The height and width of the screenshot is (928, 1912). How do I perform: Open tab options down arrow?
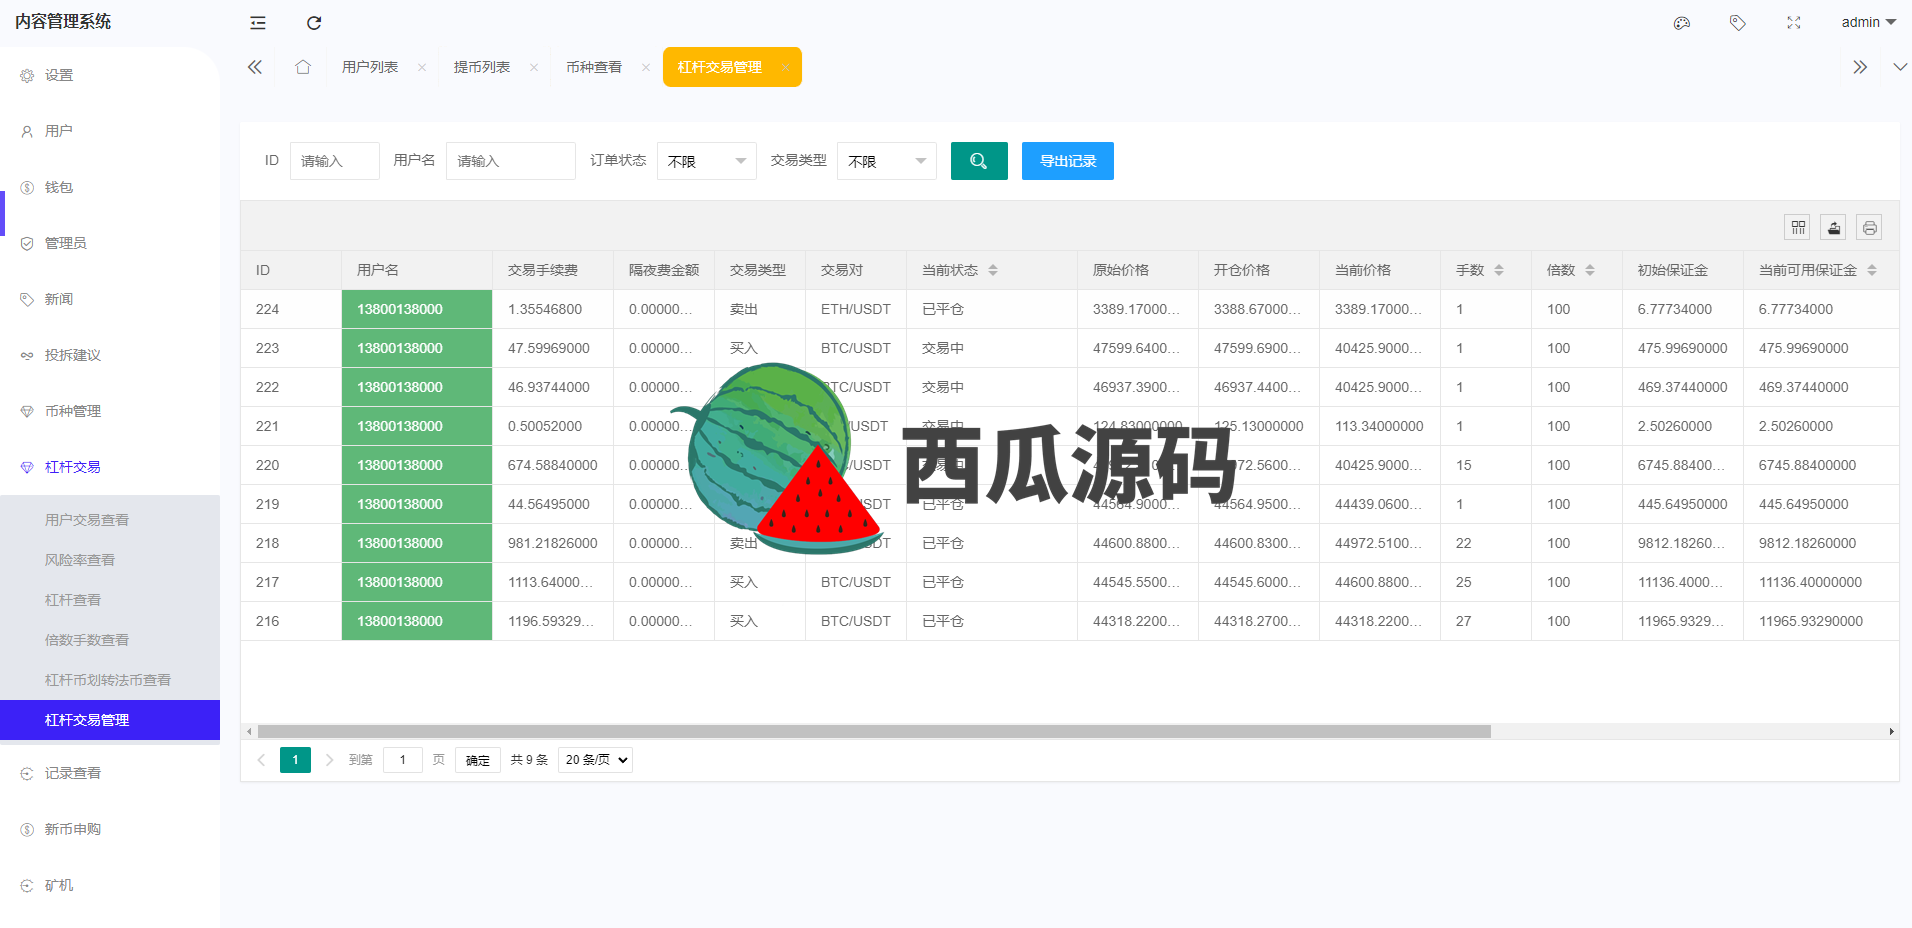pos(1900,67)
